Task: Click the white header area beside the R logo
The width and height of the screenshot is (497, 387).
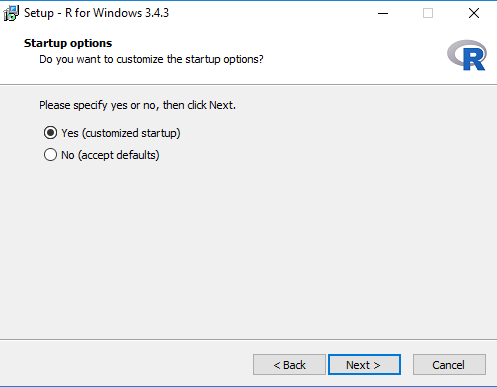Action: click(x=353, y=53)
